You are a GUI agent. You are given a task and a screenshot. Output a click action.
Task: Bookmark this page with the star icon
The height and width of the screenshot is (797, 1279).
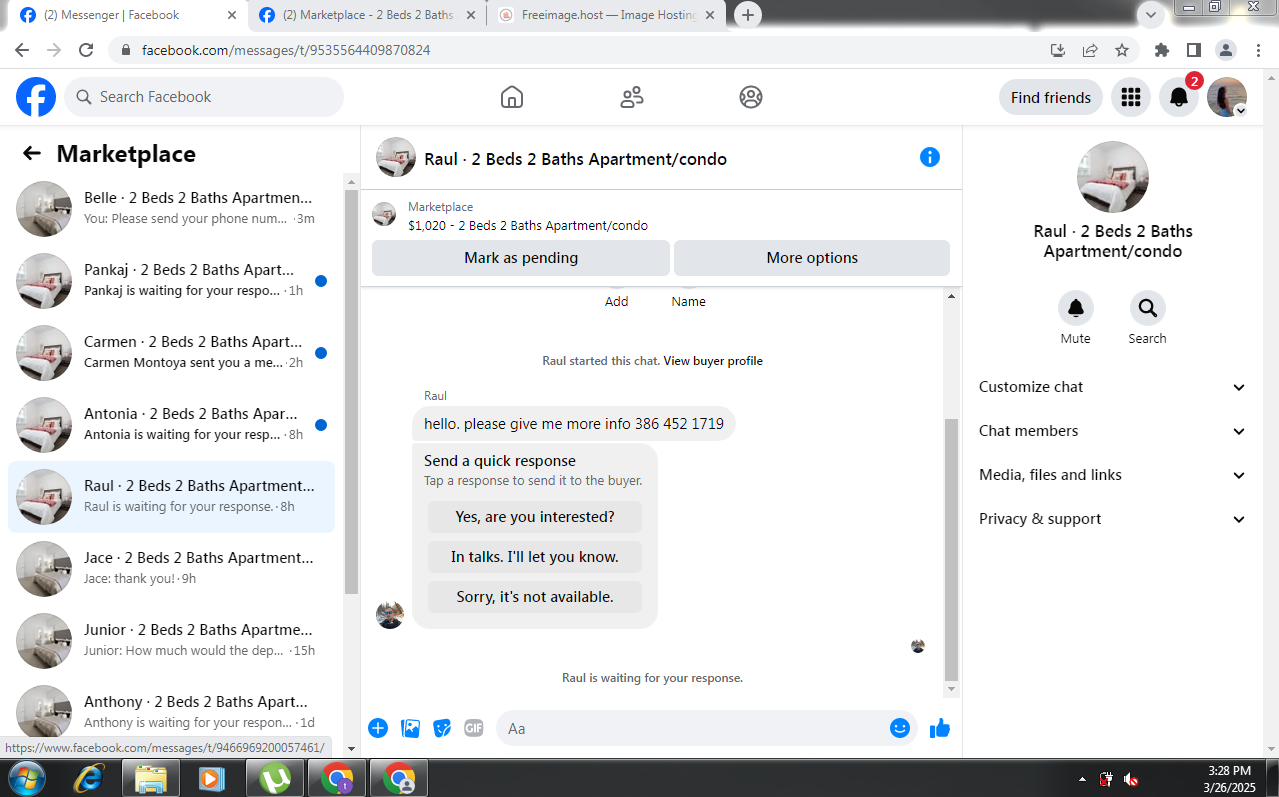click(x=1122, y=50)
